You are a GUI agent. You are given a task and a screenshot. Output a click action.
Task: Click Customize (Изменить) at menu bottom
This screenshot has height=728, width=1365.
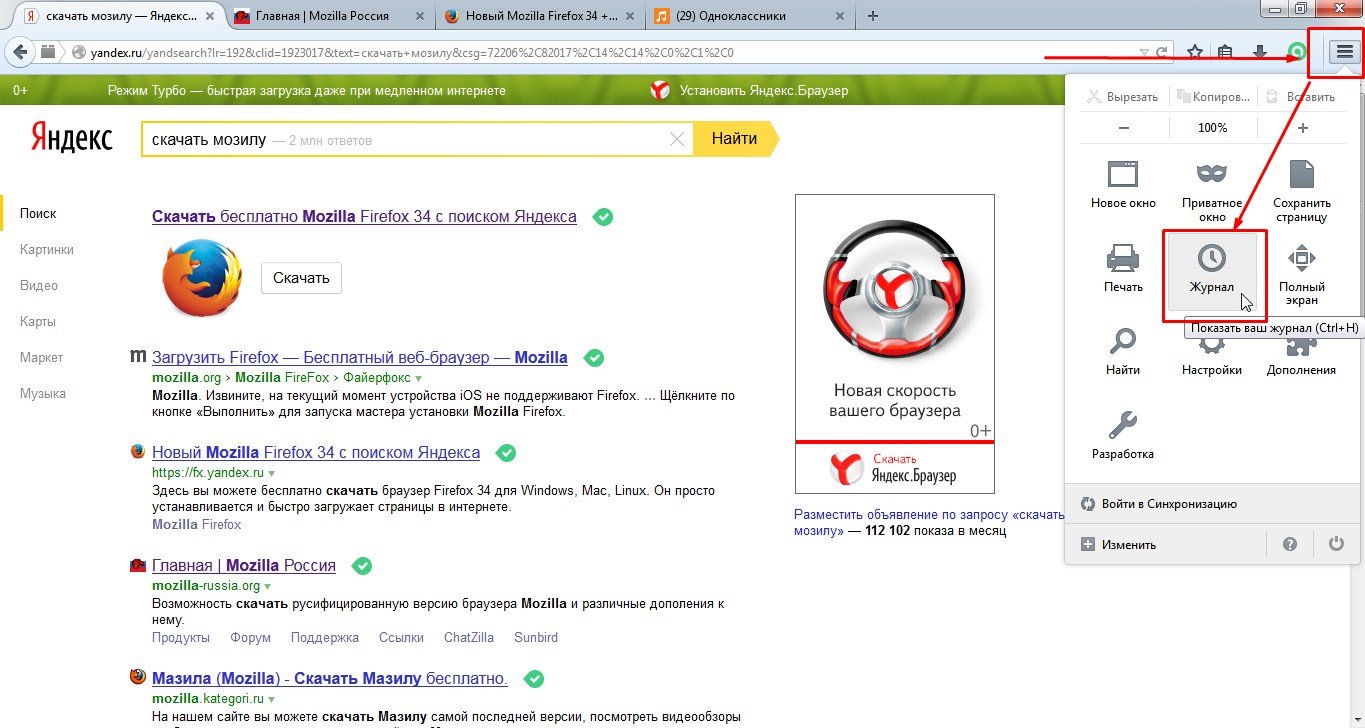[1118, 545]
